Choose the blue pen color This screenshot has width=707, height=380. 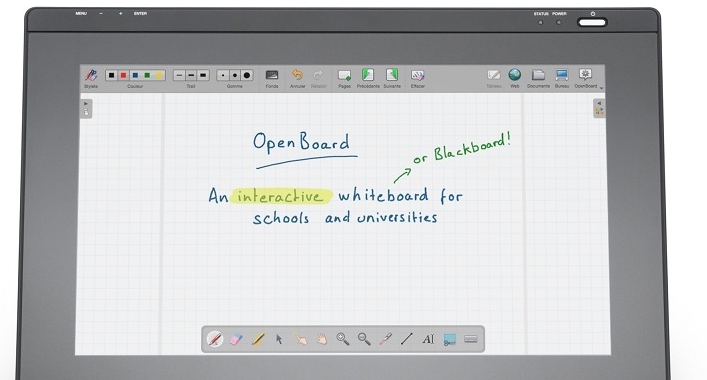point(135,75)
